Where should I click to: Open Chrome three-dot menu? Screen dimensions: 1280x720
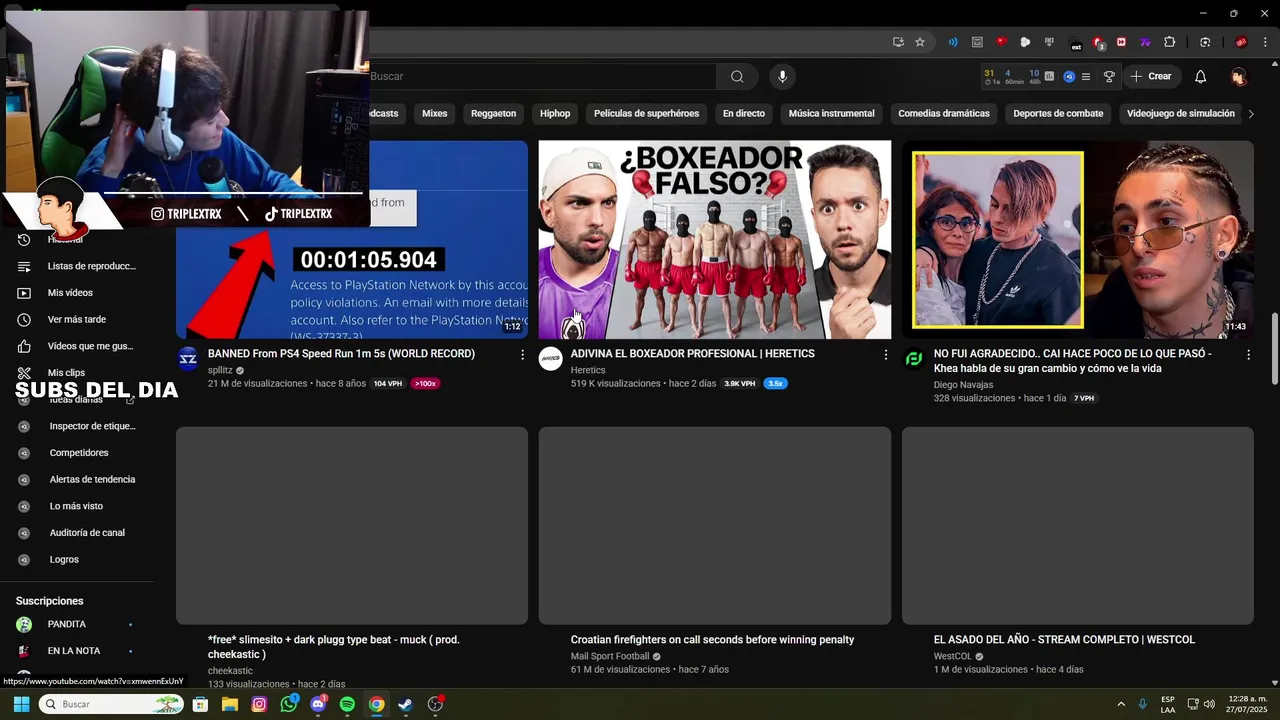[x=1263, y=42]
